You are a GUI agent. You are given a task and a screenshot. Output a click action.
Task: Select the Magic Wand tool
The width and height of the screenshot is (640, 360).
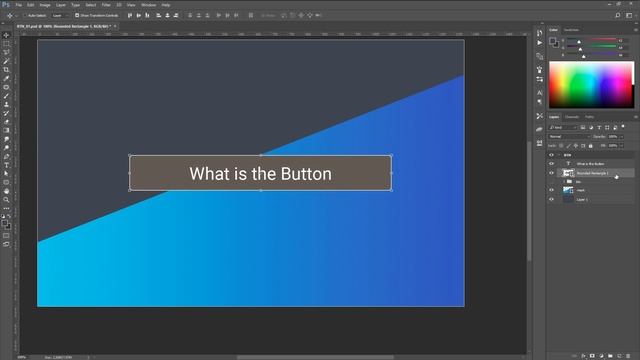[x=6, y=61]
